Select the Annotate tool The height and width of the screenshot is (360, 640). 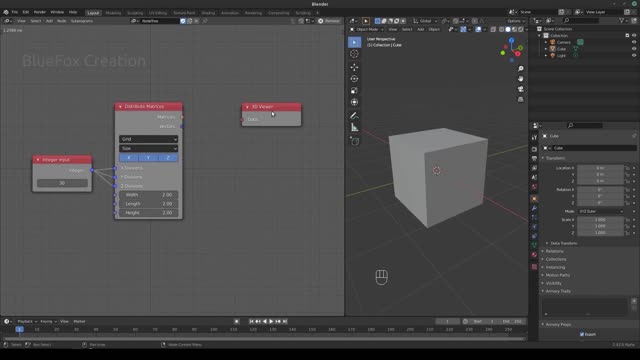click(x=354, y=116)
